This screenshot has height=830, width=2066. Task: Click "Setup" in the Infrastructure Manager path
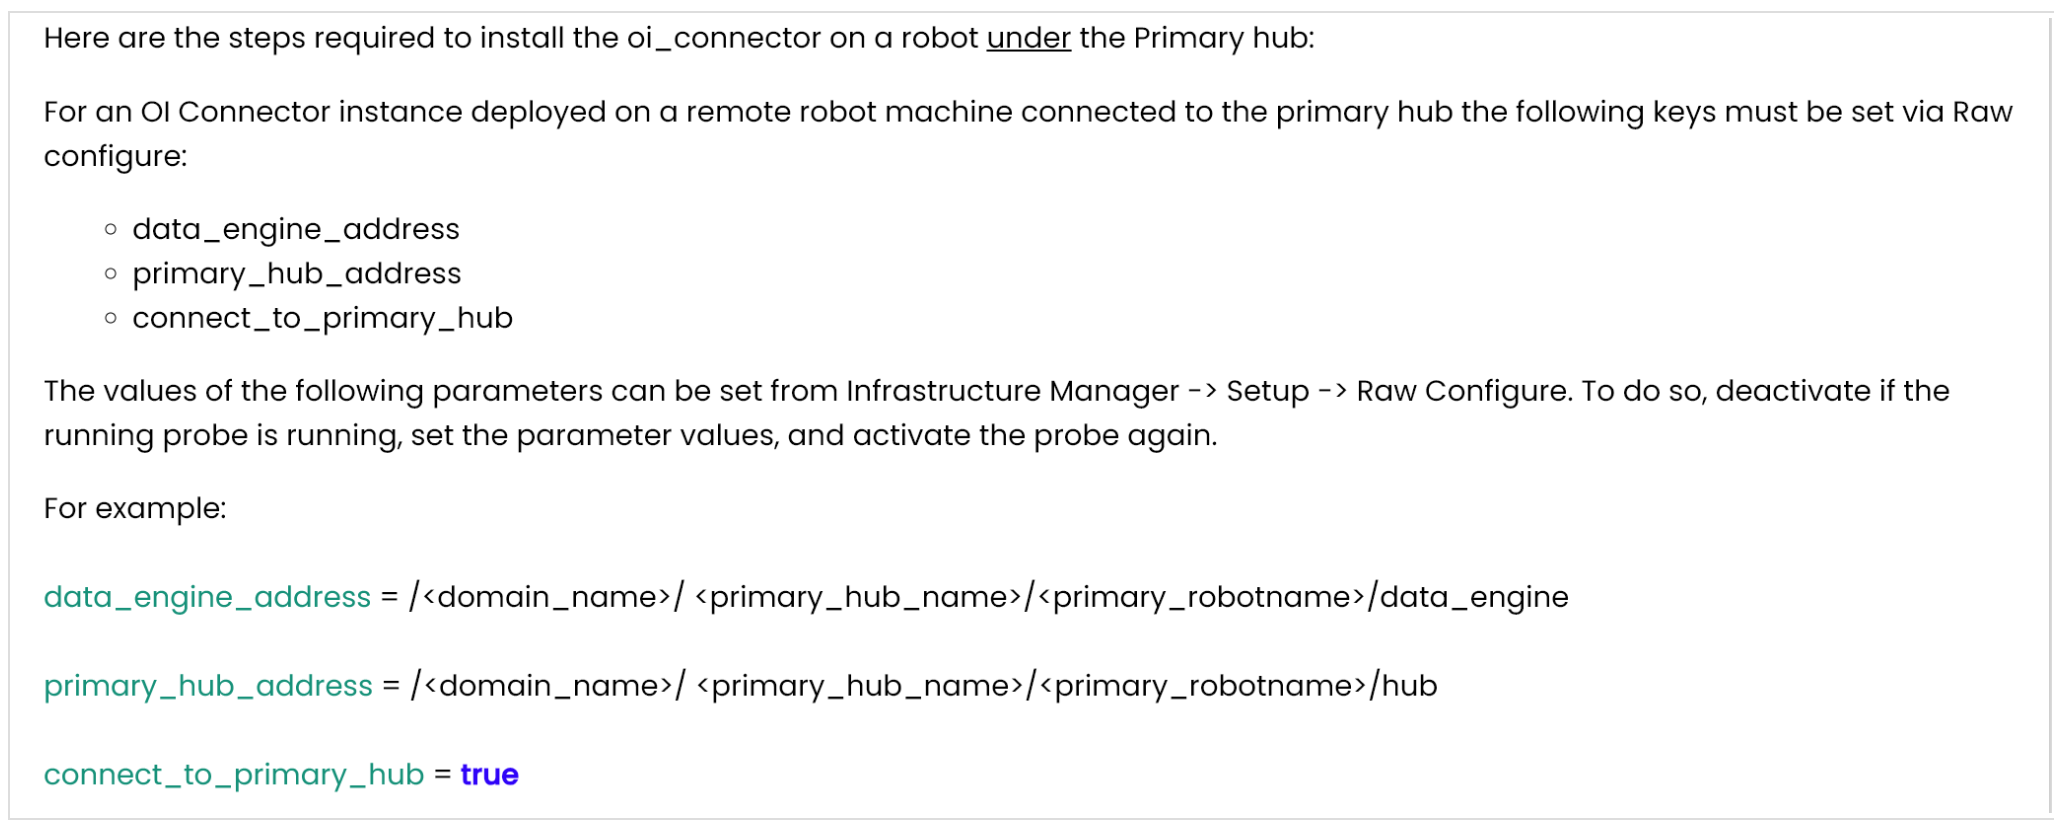tap(1267, 391)
